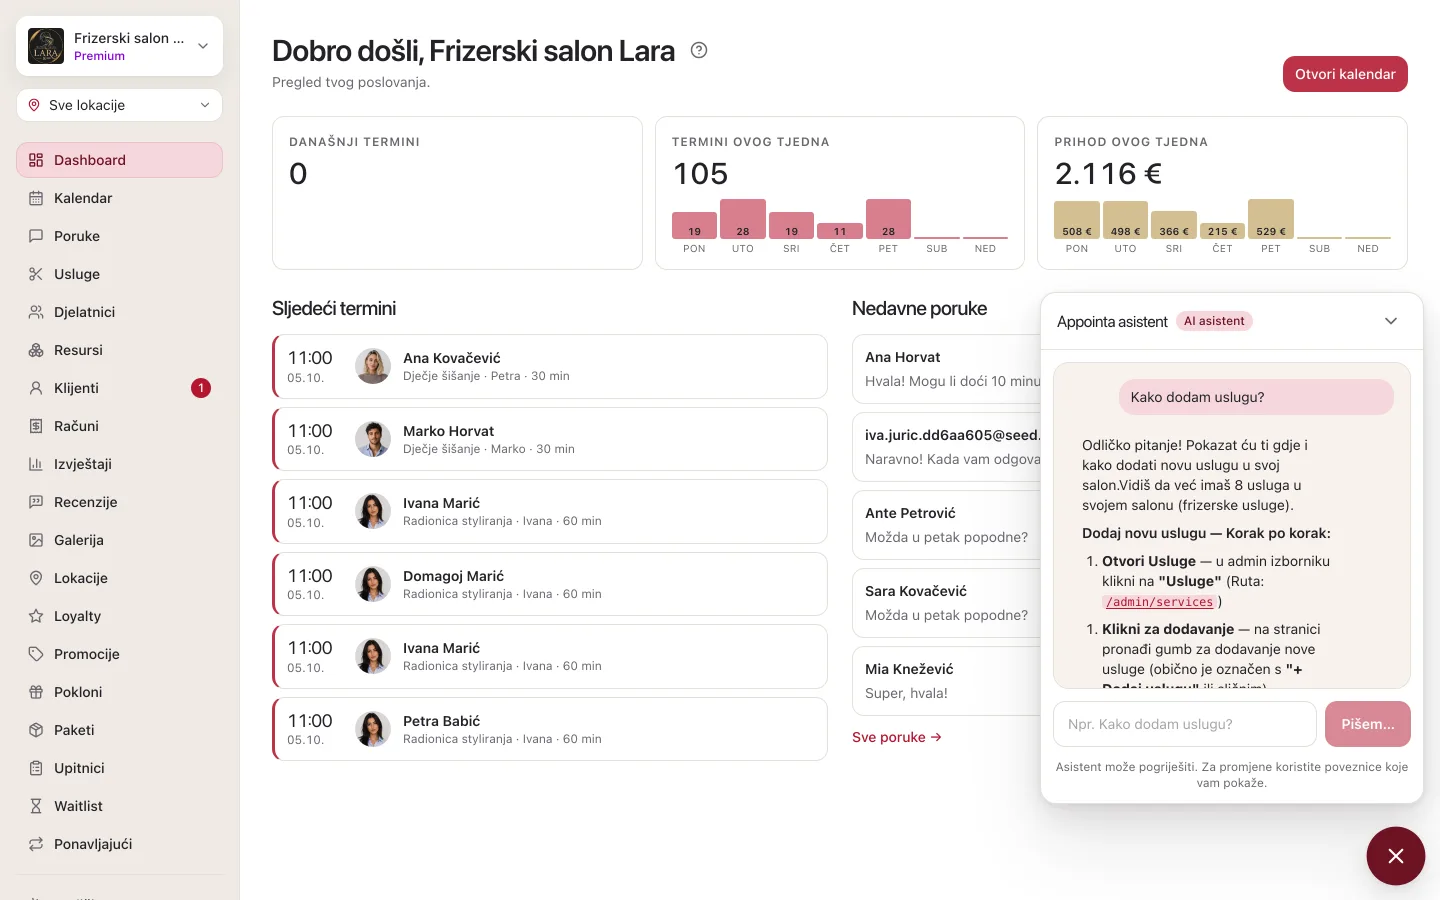
Task: Click the Friday 529 € revenue bar
Action: click(1271, 219)
